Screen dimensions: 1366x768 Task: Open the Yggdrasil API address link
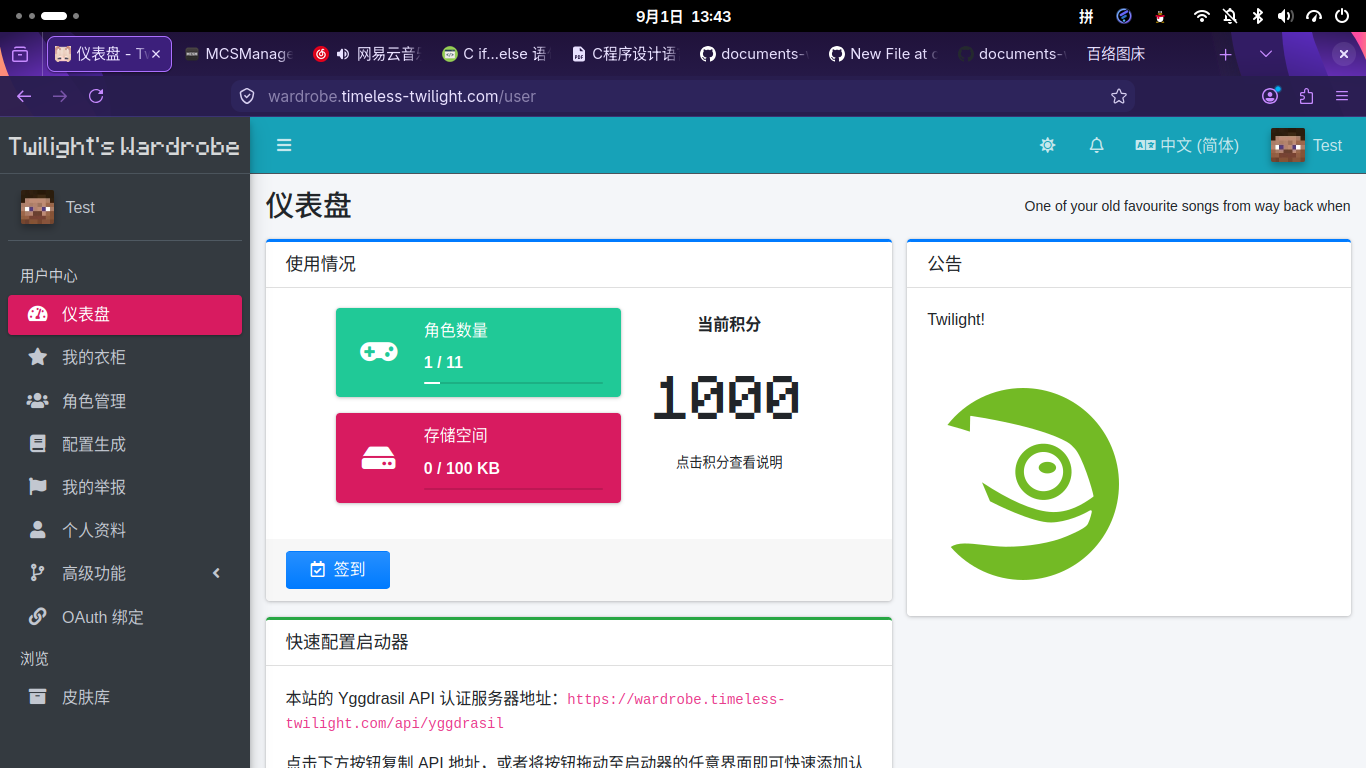(536, 711)
